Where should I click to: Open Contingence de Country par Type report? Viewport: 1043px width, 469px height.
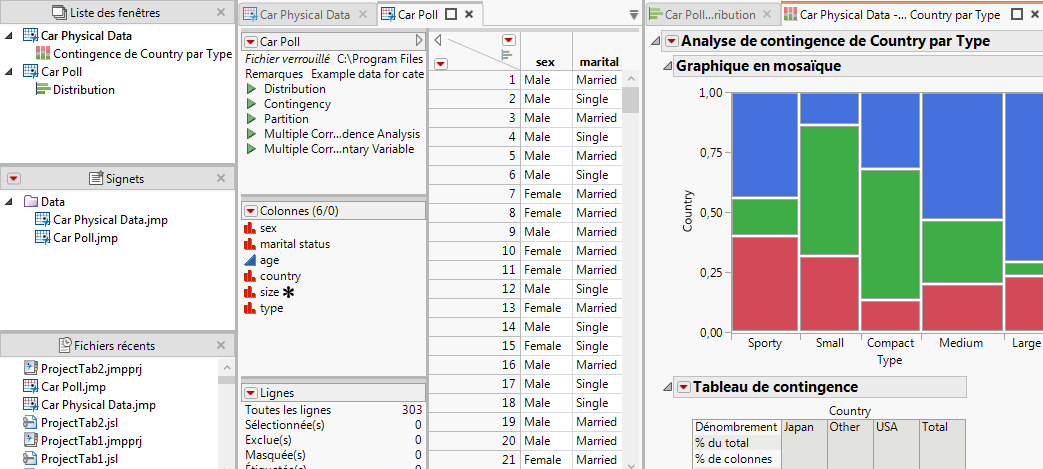tap(142, 54)
